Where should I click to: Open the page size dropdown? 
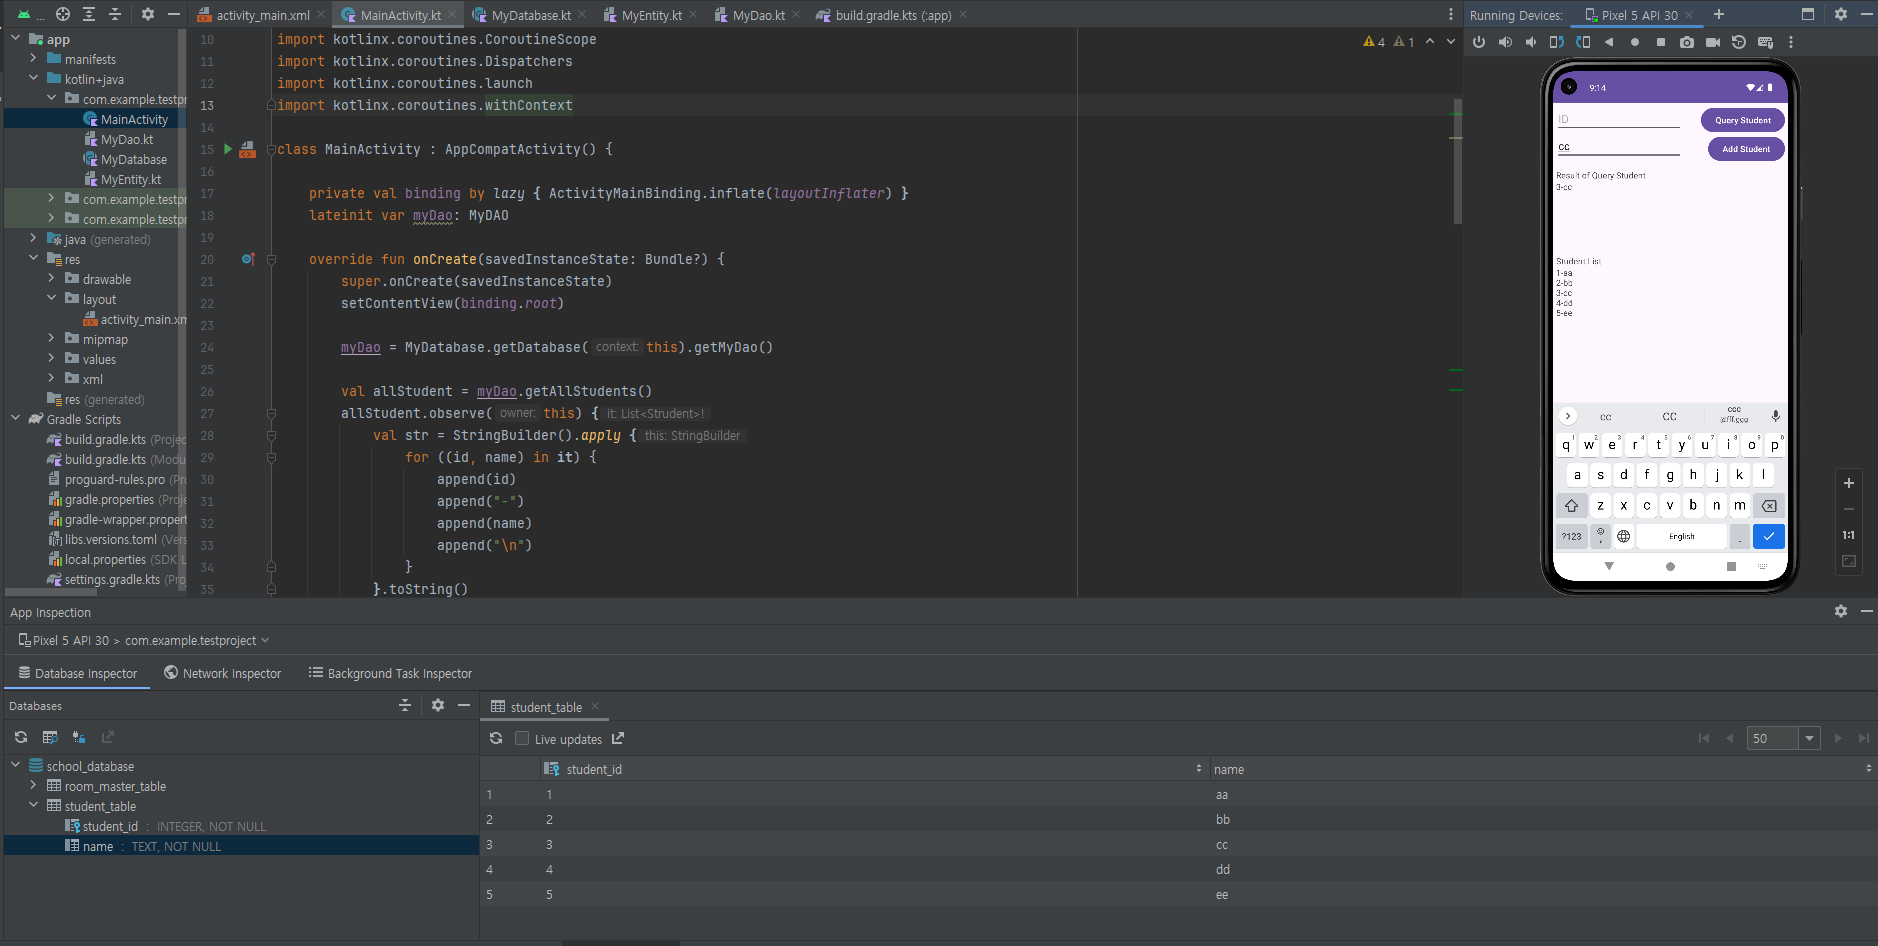(x=1809, y=738)
